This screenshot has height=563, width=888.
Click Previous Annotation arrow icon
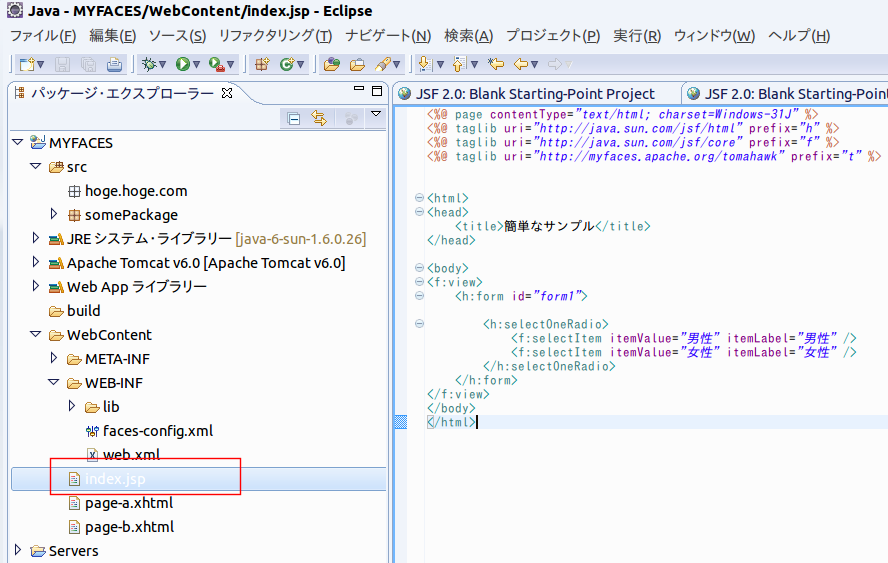pos(459,64)
